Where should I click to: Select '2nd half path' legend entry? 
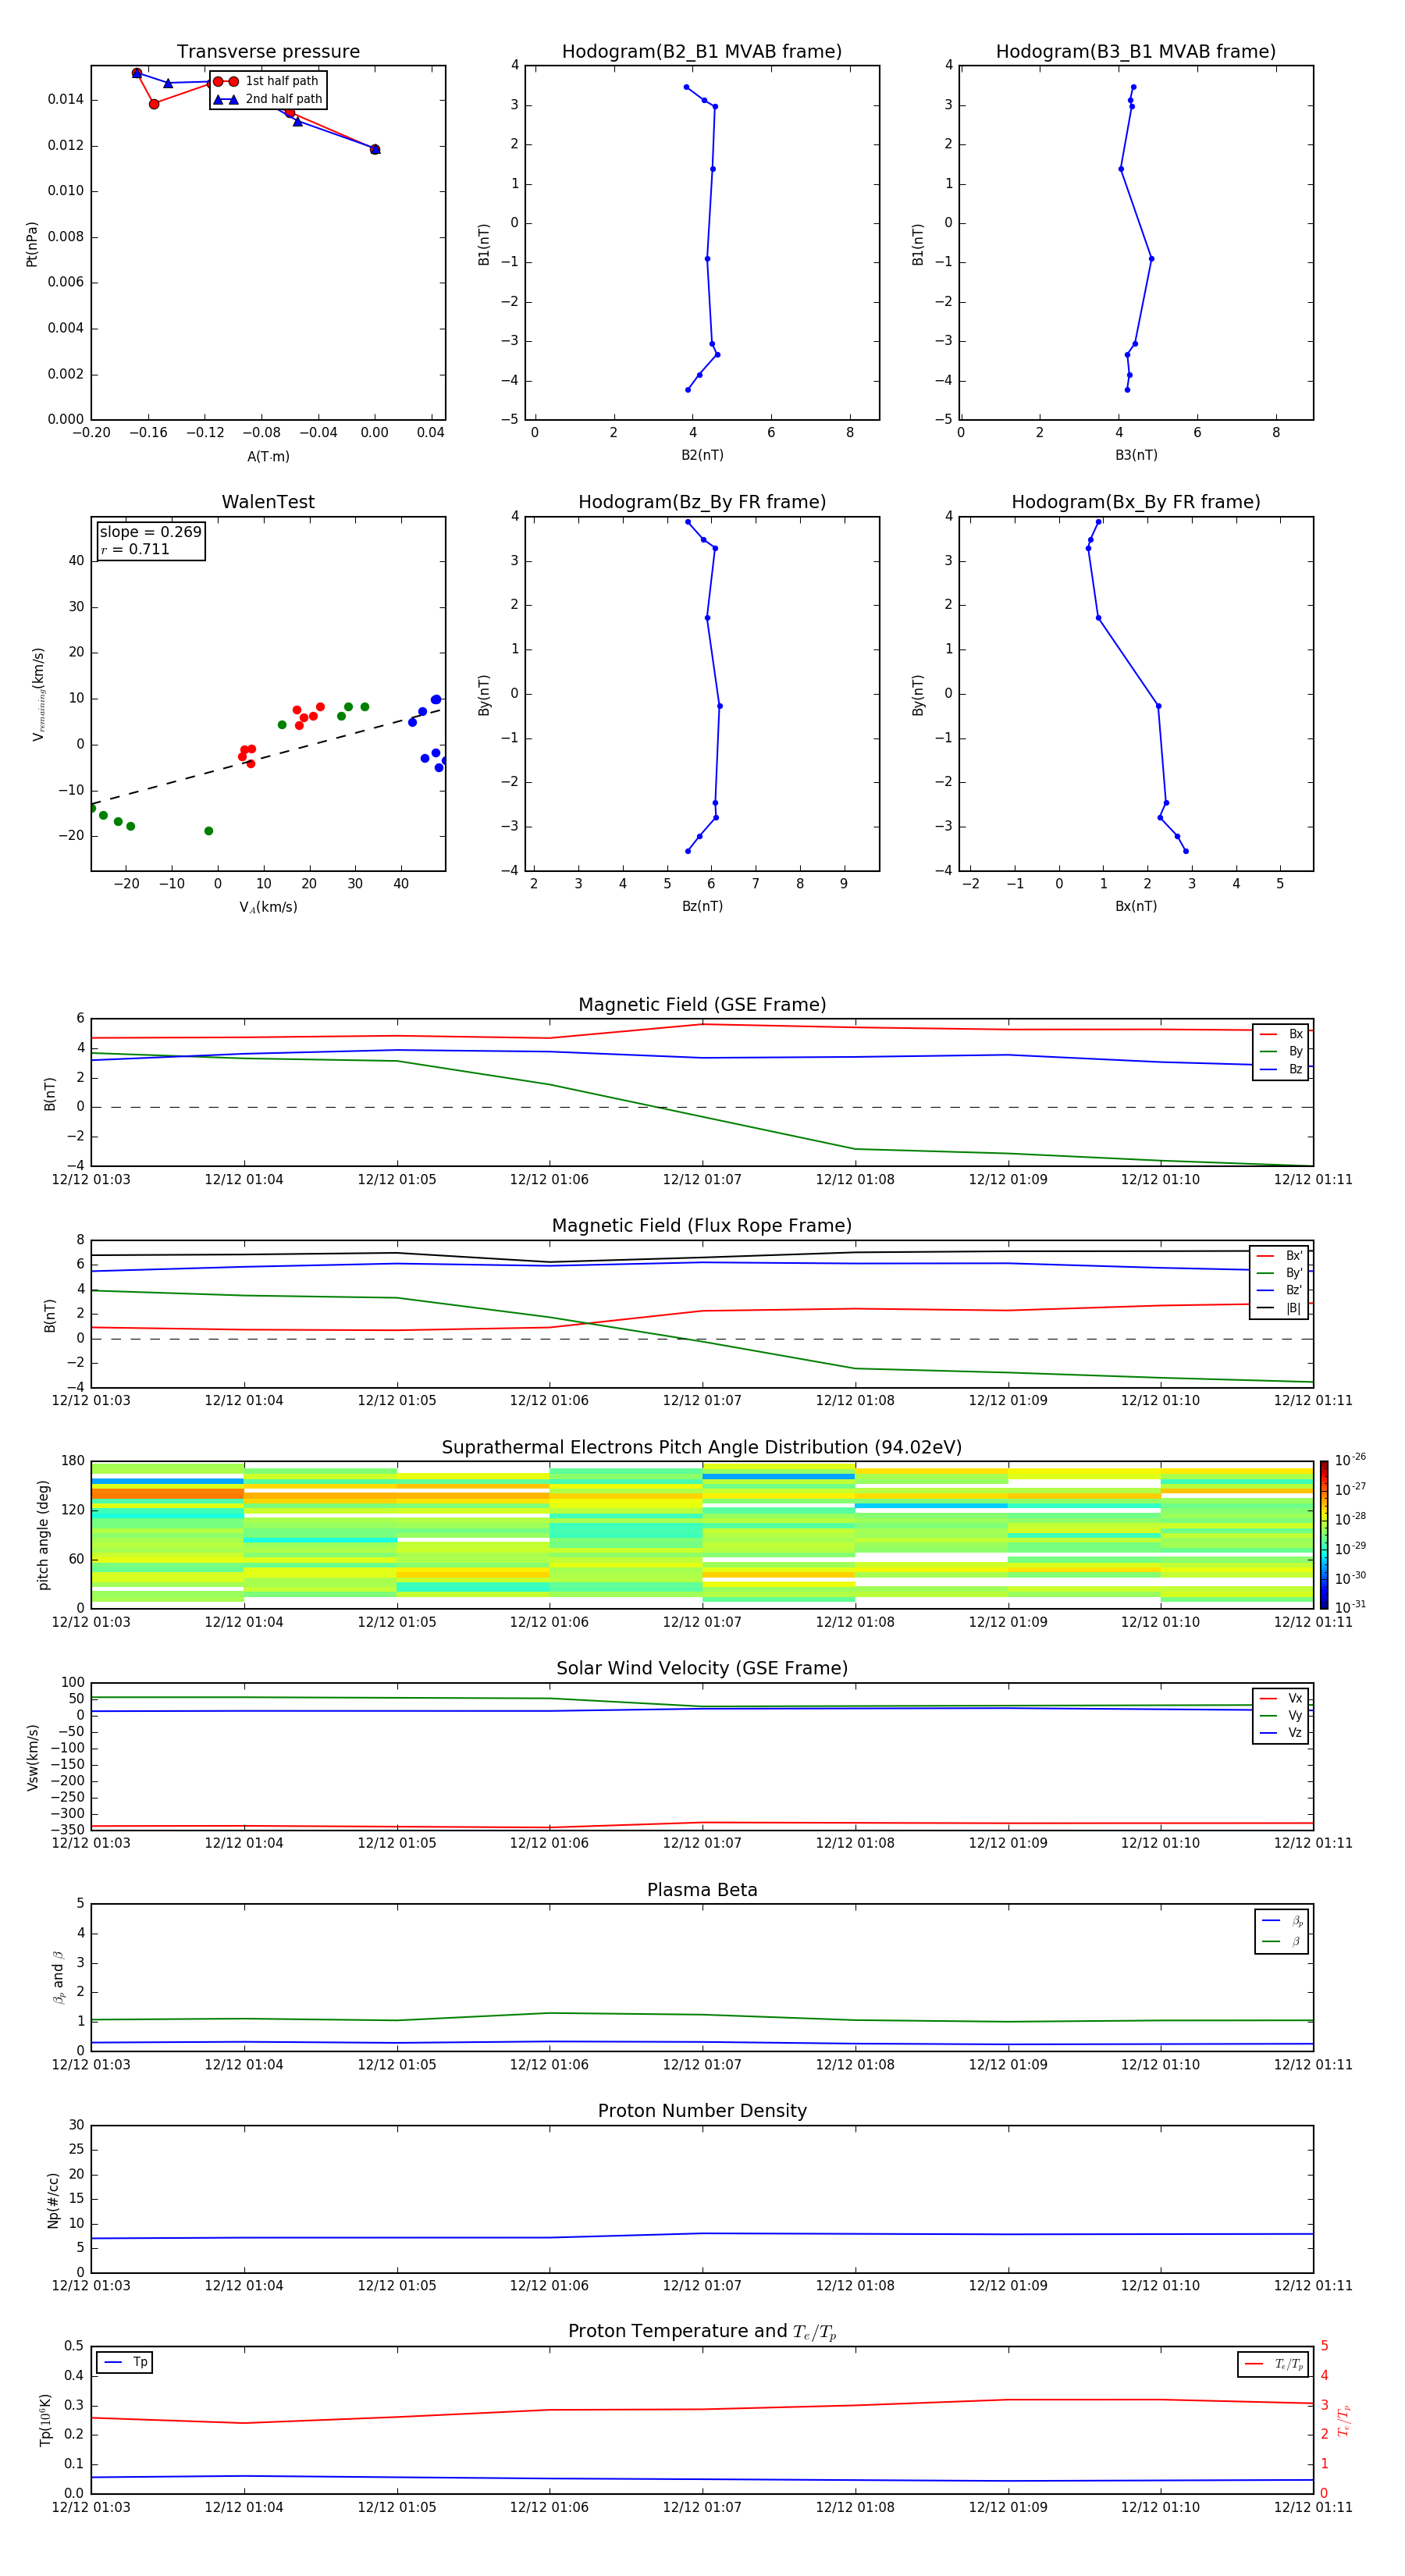(x=268, y=99)
